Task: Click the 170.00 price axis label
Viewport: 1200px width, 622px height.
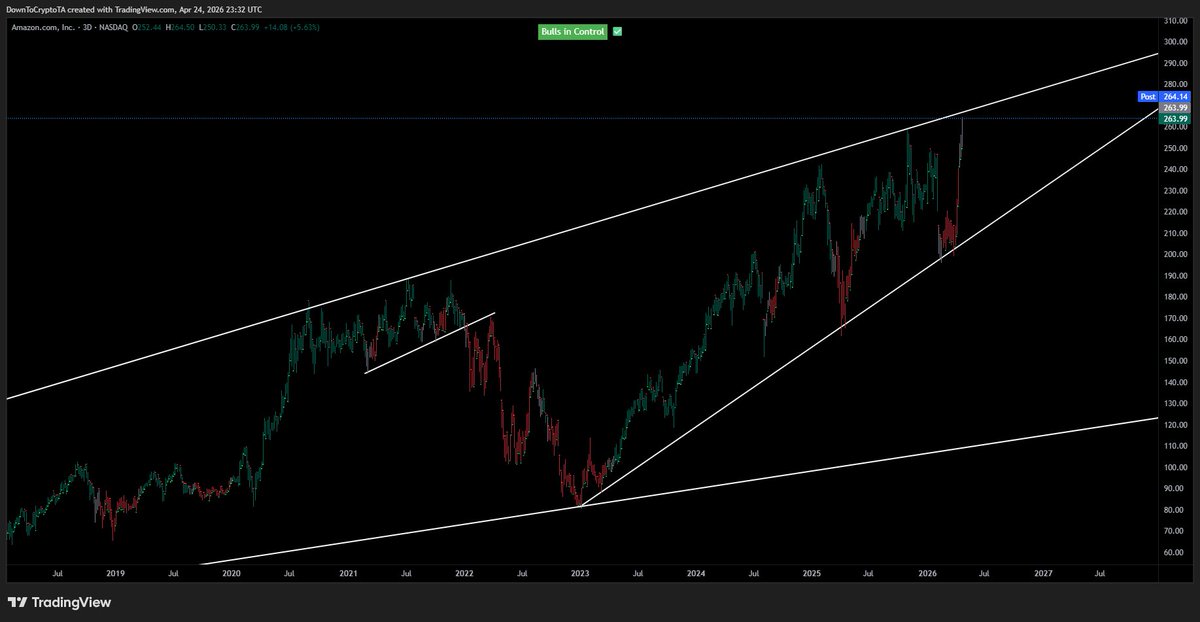Action: (1175, 318)
